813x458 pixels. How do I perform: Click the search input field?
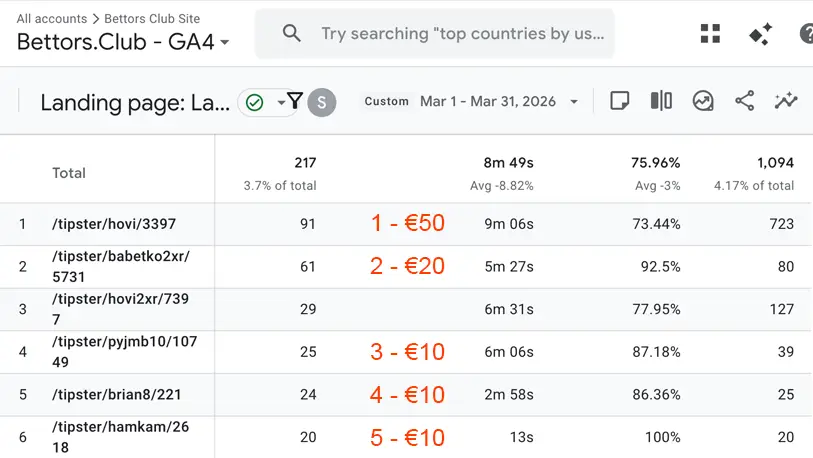click(x=461, y=34)
